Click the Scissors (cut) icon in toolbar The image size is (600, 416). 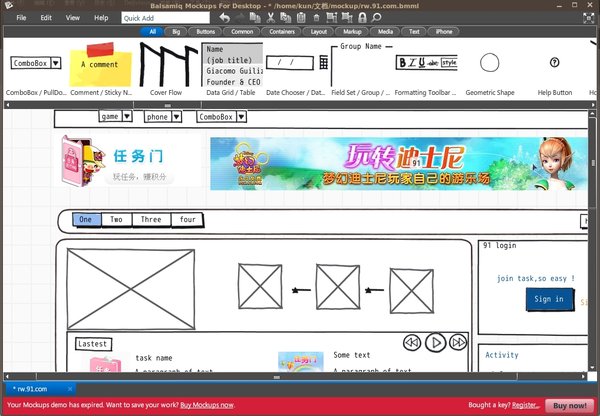[268, 18]
